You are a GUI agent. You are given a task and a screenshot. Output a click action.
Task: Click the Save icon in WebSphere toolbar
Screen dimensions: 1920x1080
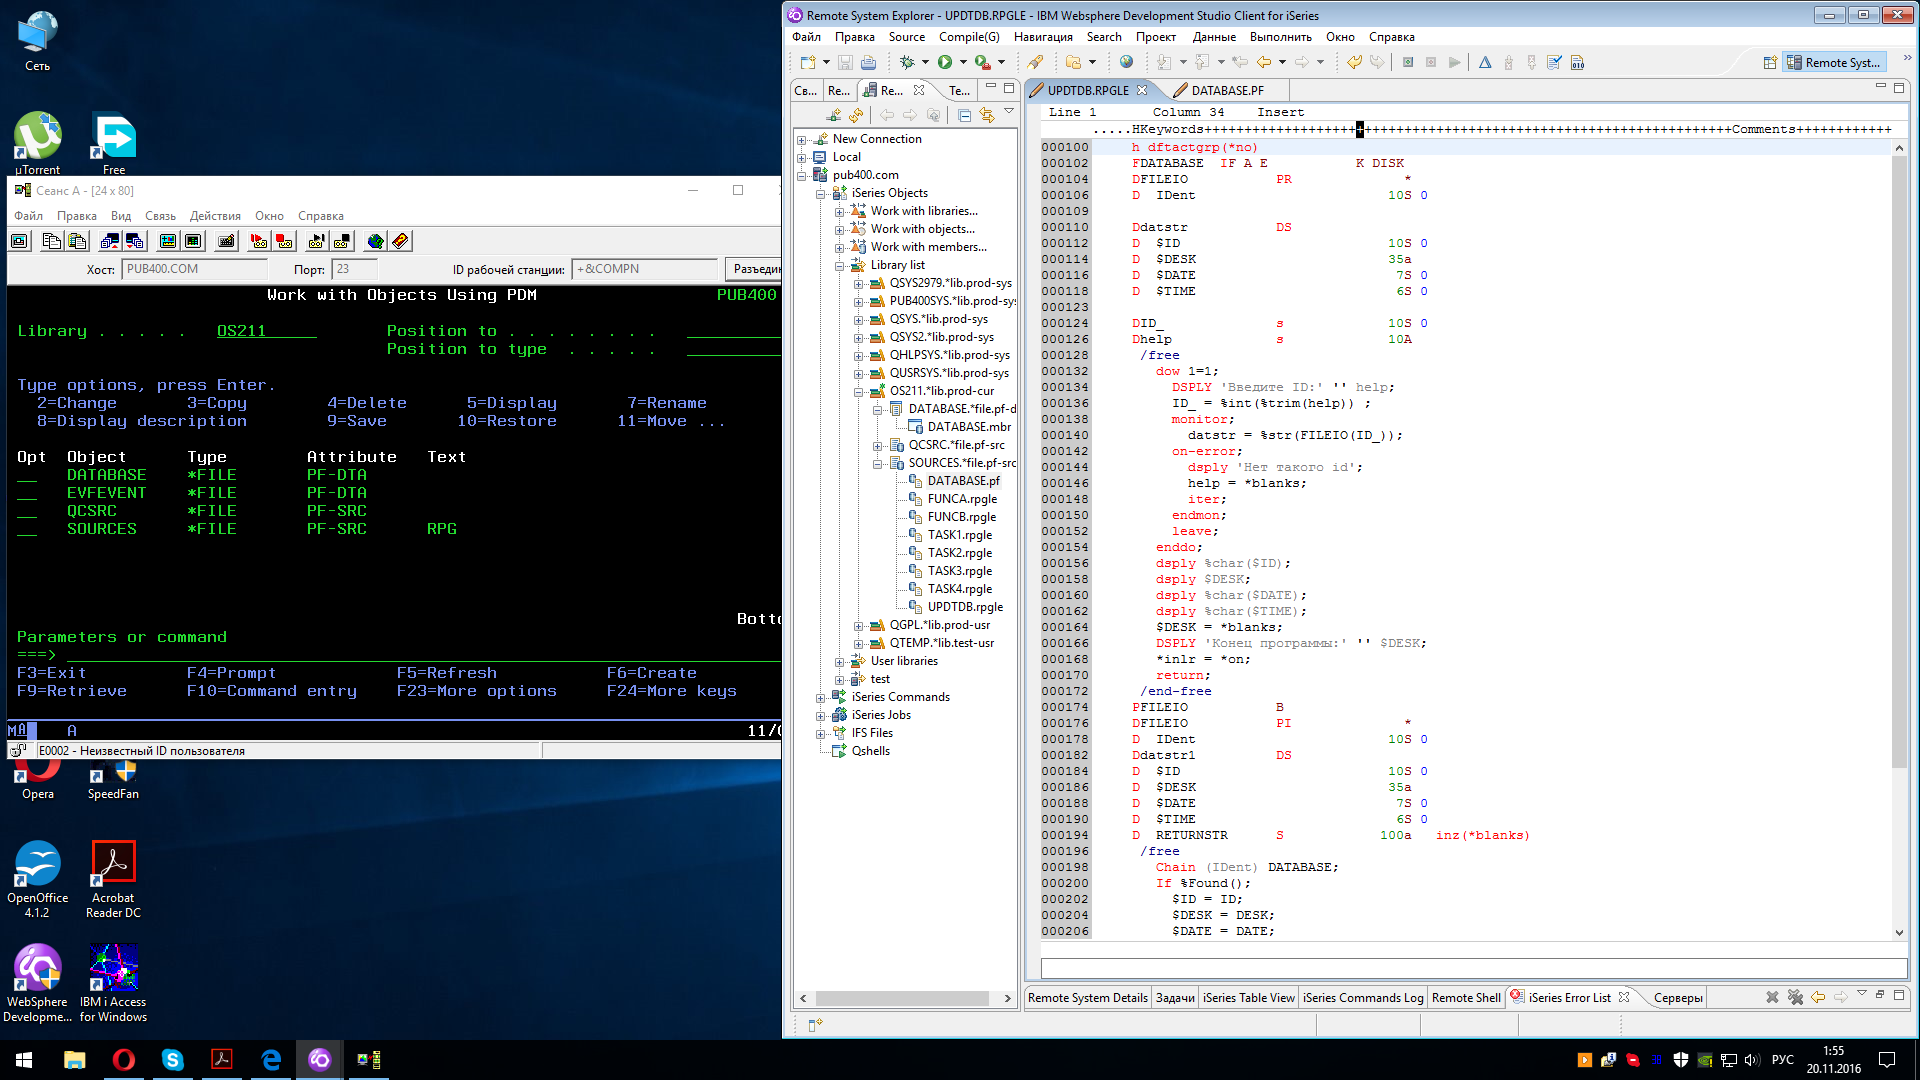pos(845,62)
